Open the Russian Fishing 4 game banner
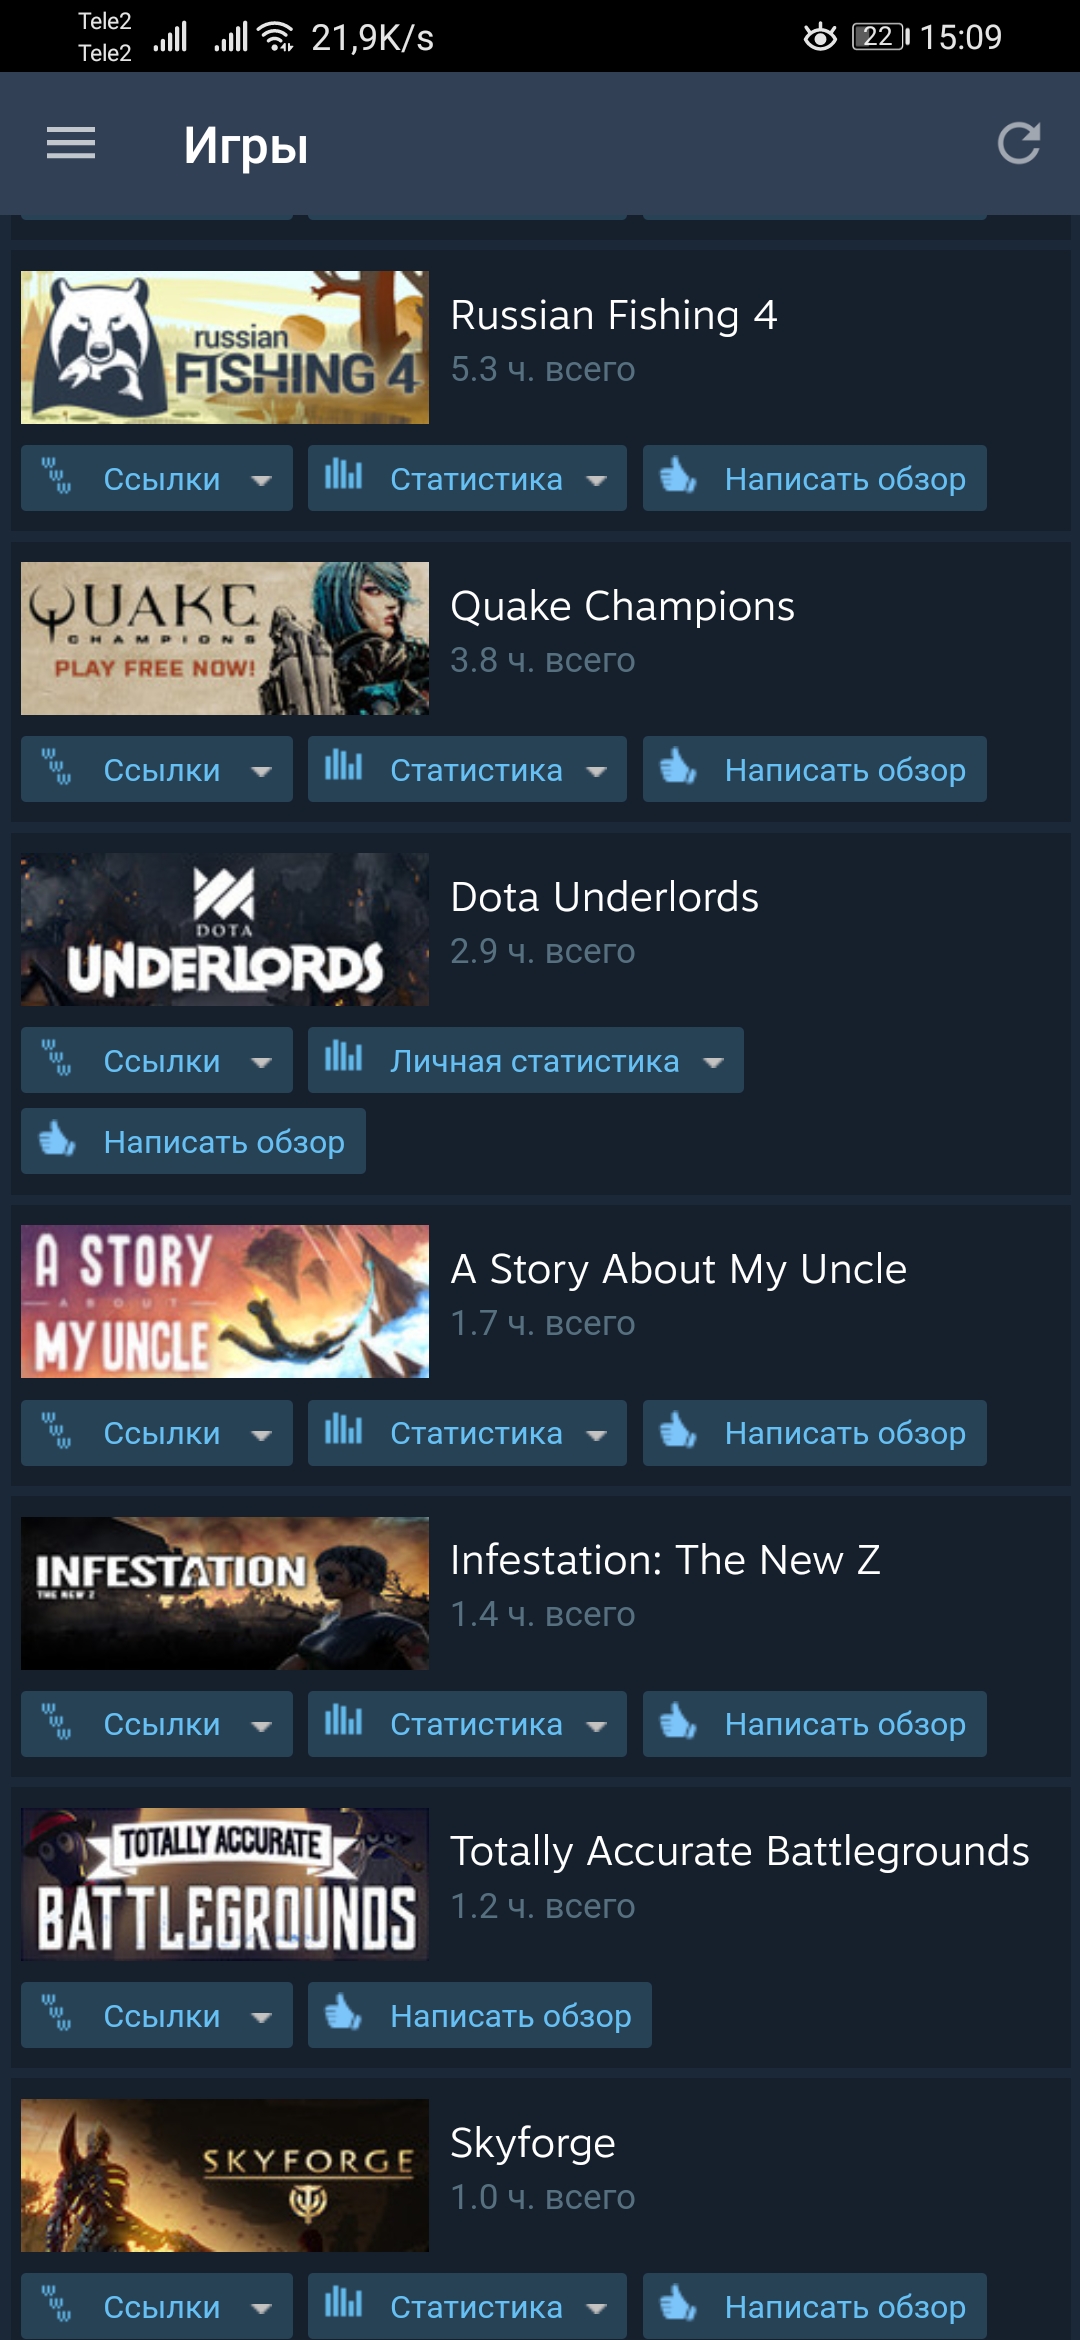 click(x=225, y=347)
